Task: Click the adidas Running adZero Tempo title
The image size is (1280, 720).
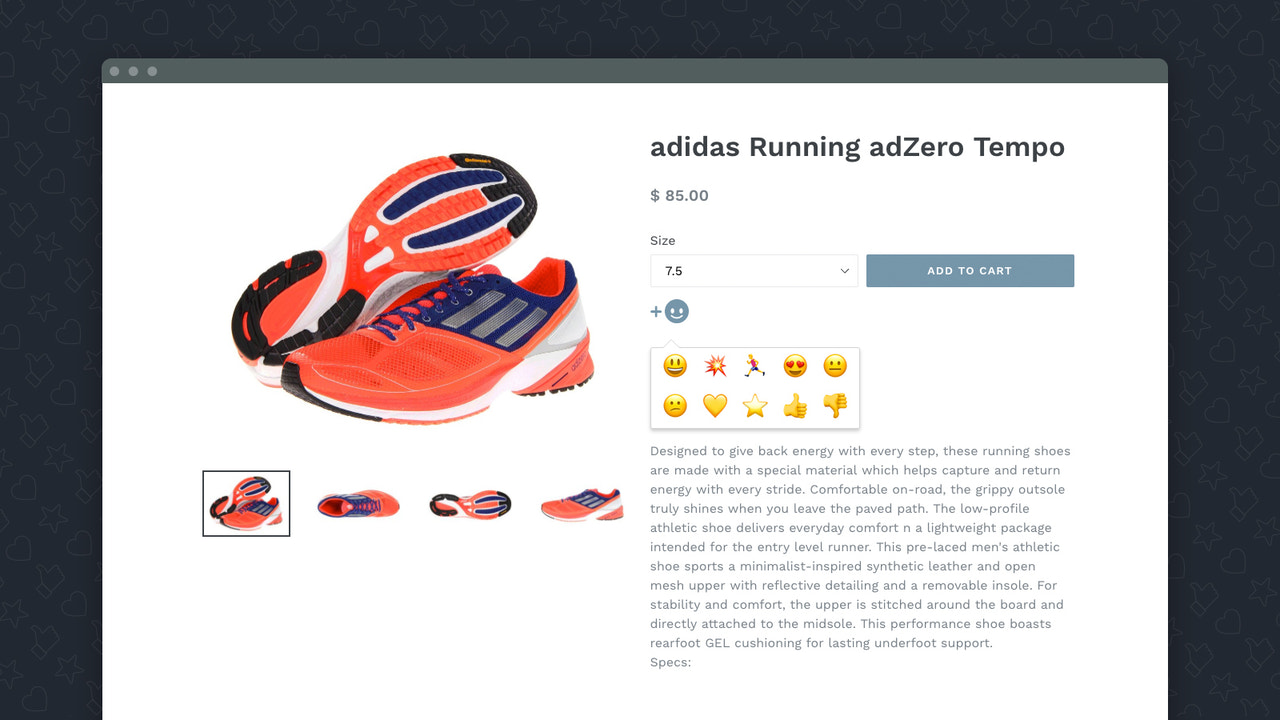Action: click(858, 147)
